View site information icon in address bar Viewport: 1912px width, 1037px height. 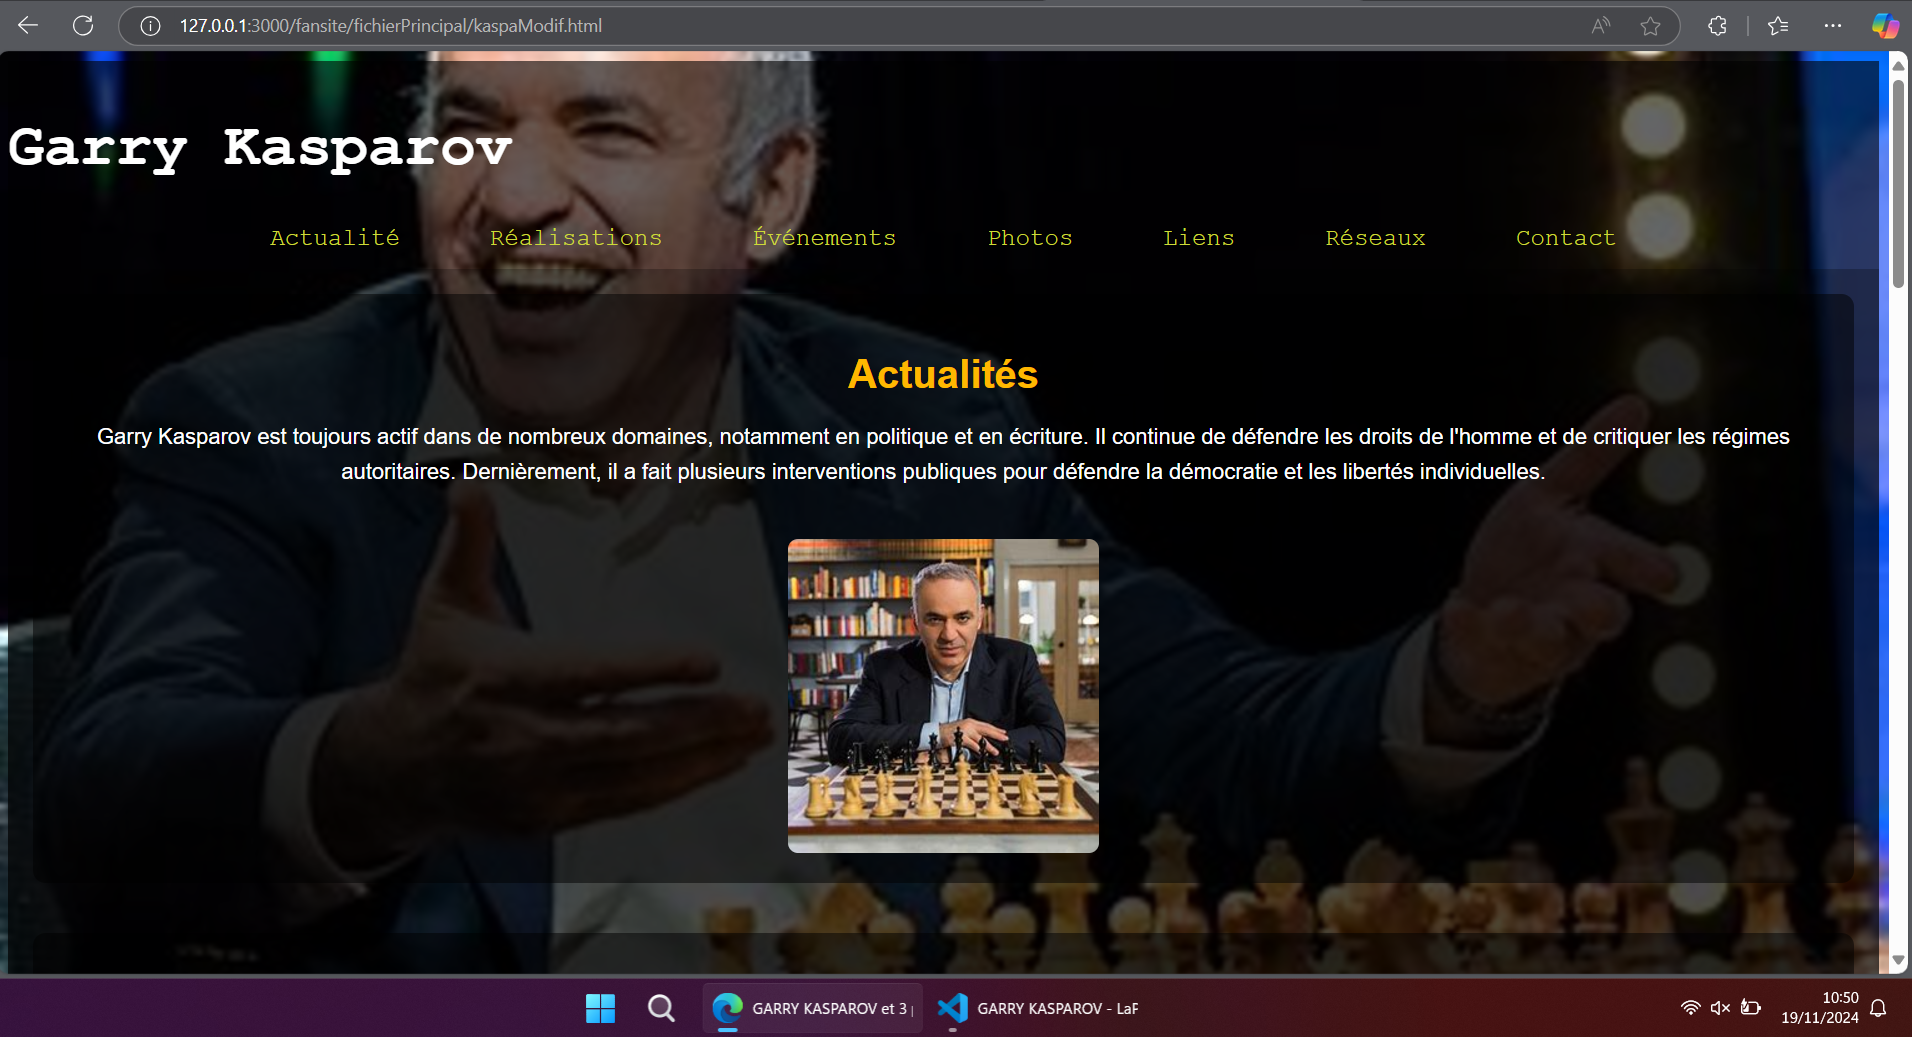tap(150, 26)
